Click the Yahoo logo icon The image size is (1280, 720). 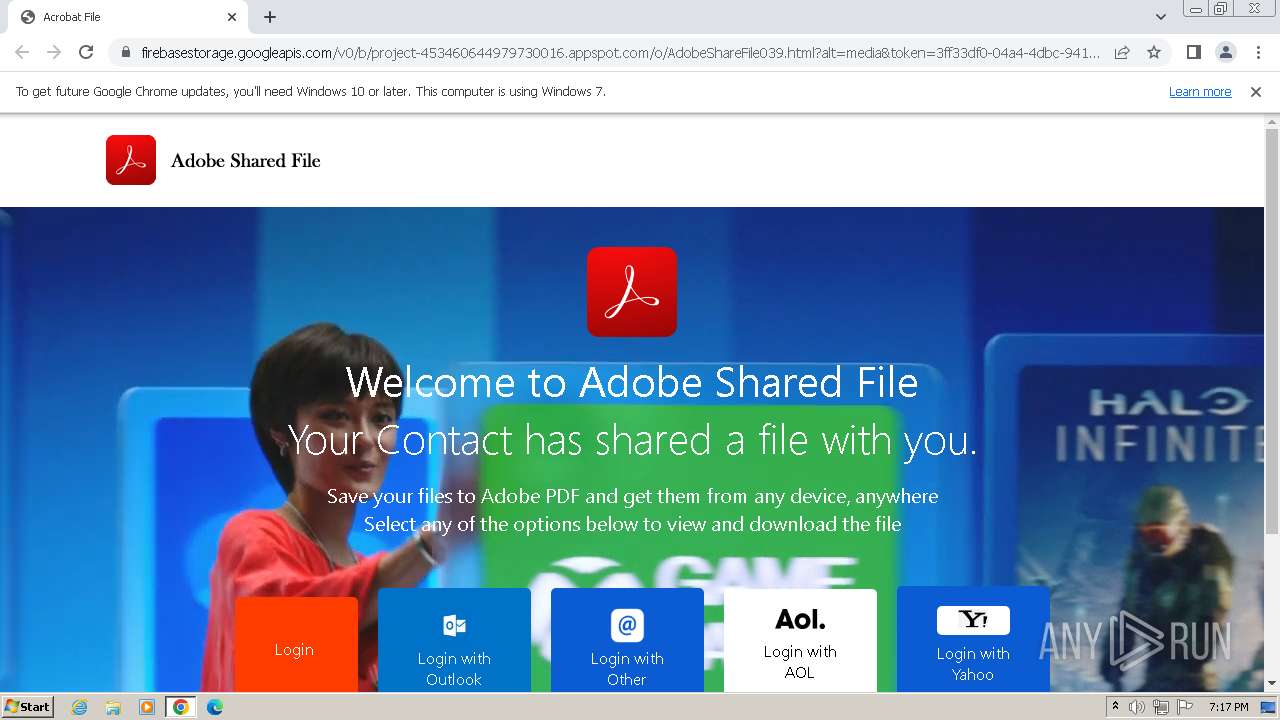coord(973,620)
